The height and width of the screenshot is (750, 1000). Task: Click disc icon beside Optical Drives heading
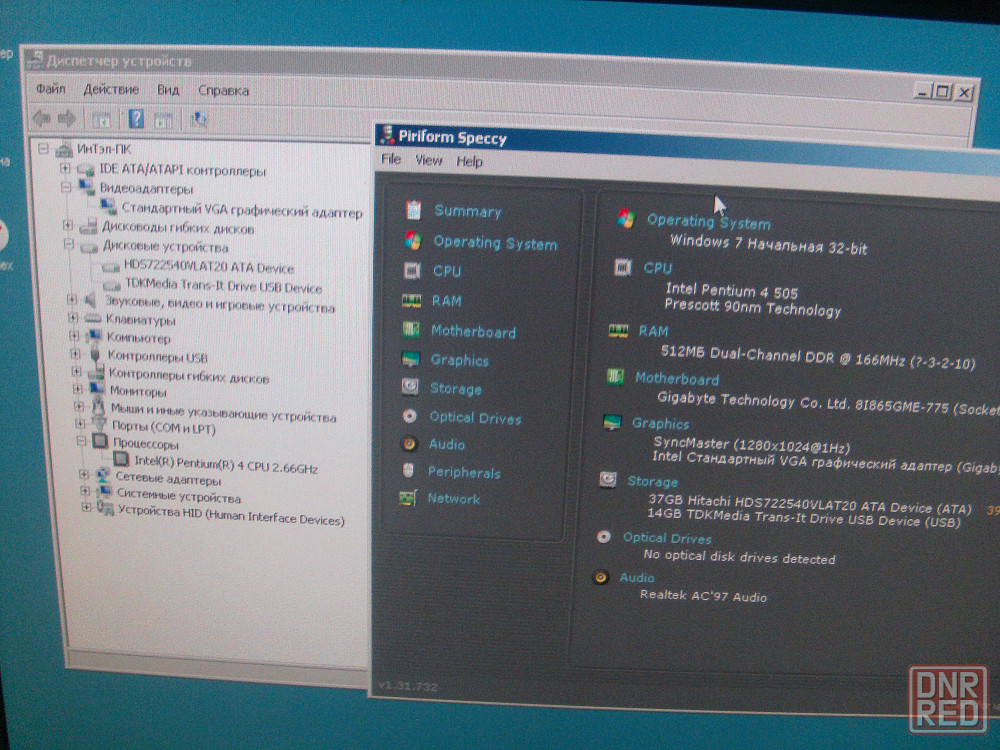pyautogui.click(x=603, y=536)
